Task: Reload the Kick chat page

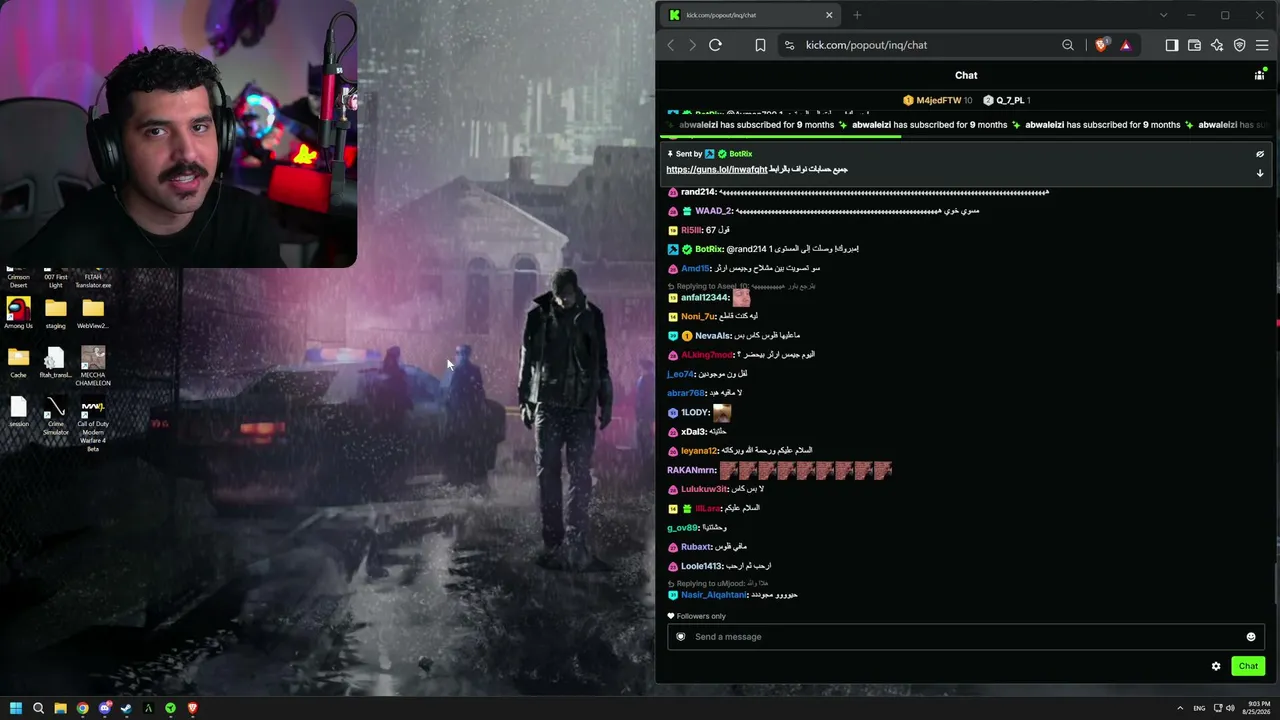Action: coord(715,45)
